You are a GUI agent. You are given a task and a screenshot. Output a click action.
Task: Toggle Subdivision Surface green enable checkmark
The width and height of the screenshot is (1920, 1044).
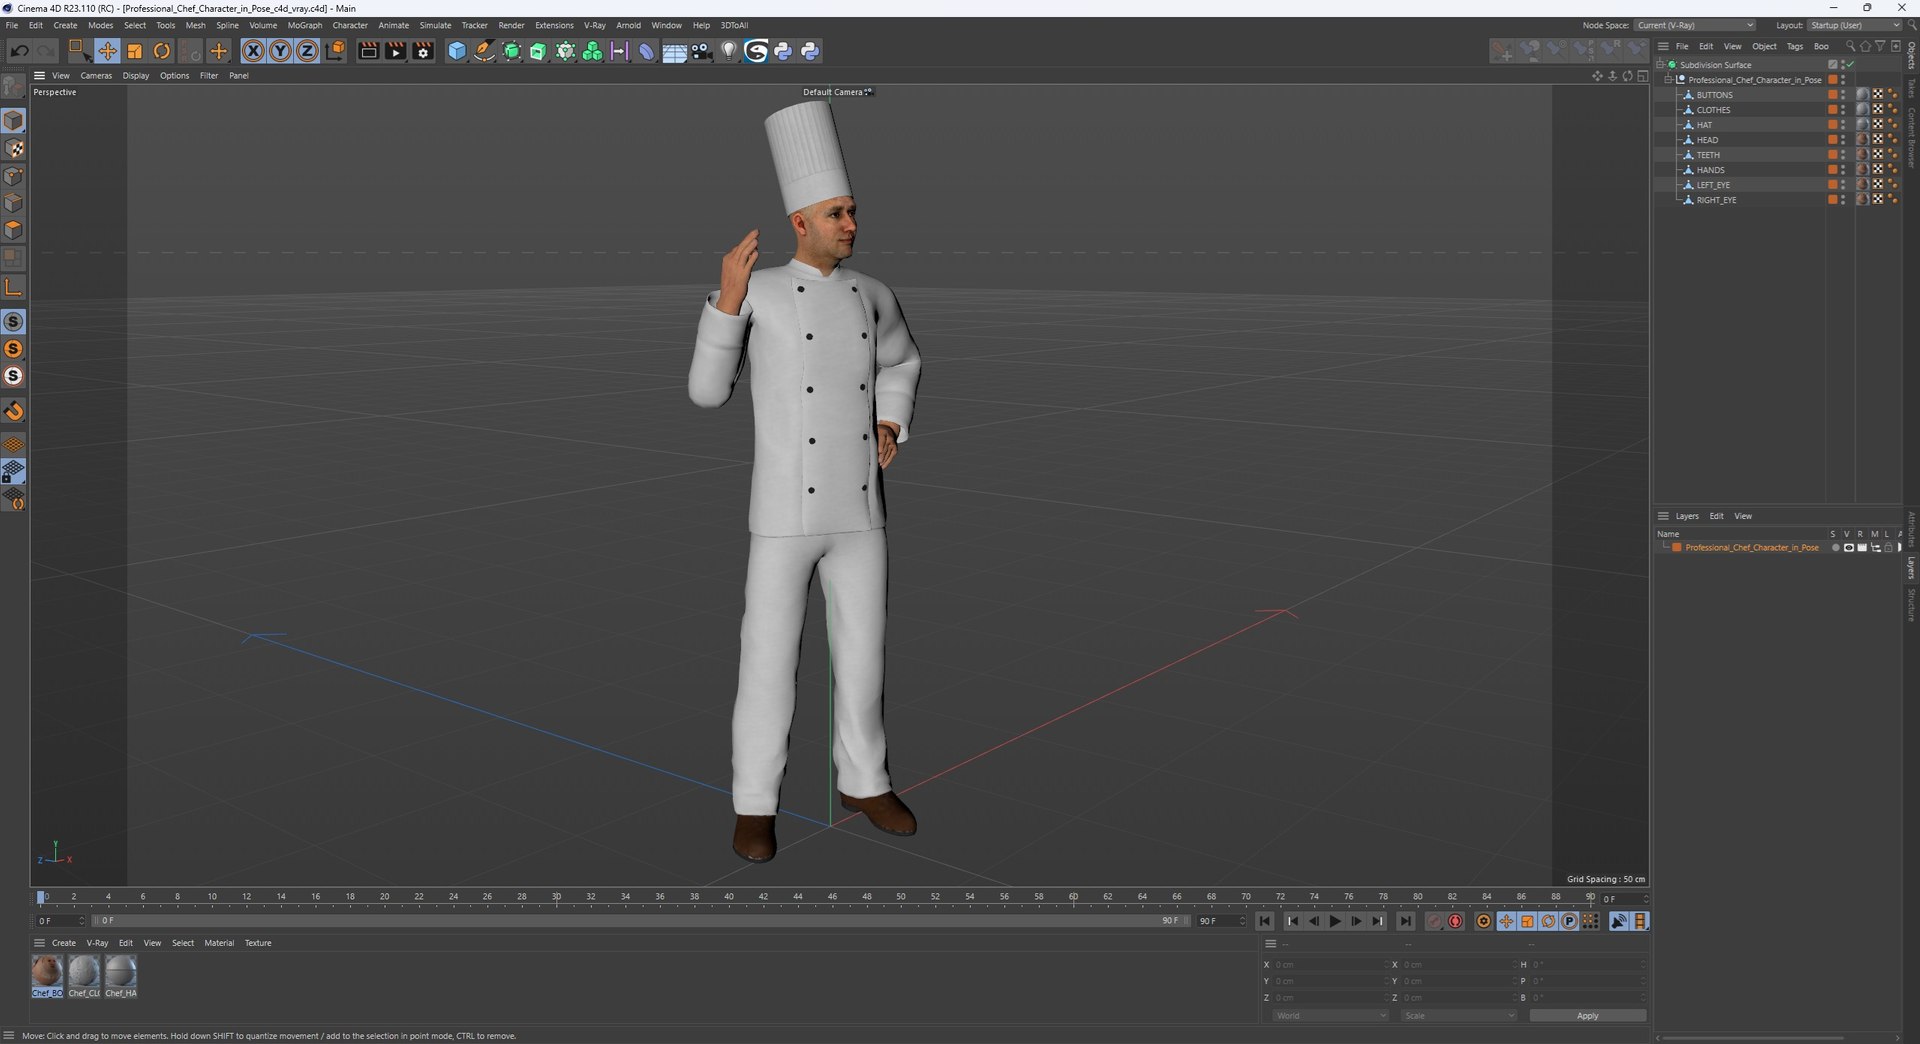pyautogui.click(x=1851, y=65)
